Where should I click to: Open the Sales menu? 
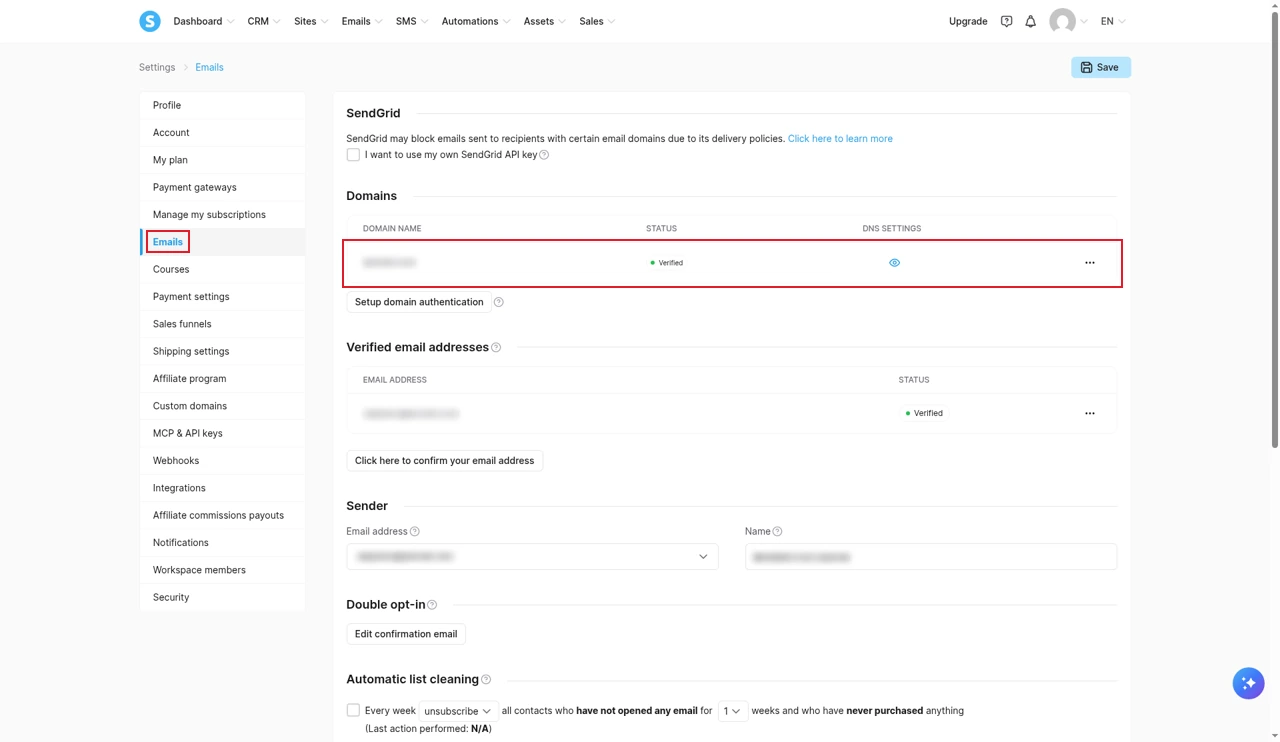coord(597,21)
